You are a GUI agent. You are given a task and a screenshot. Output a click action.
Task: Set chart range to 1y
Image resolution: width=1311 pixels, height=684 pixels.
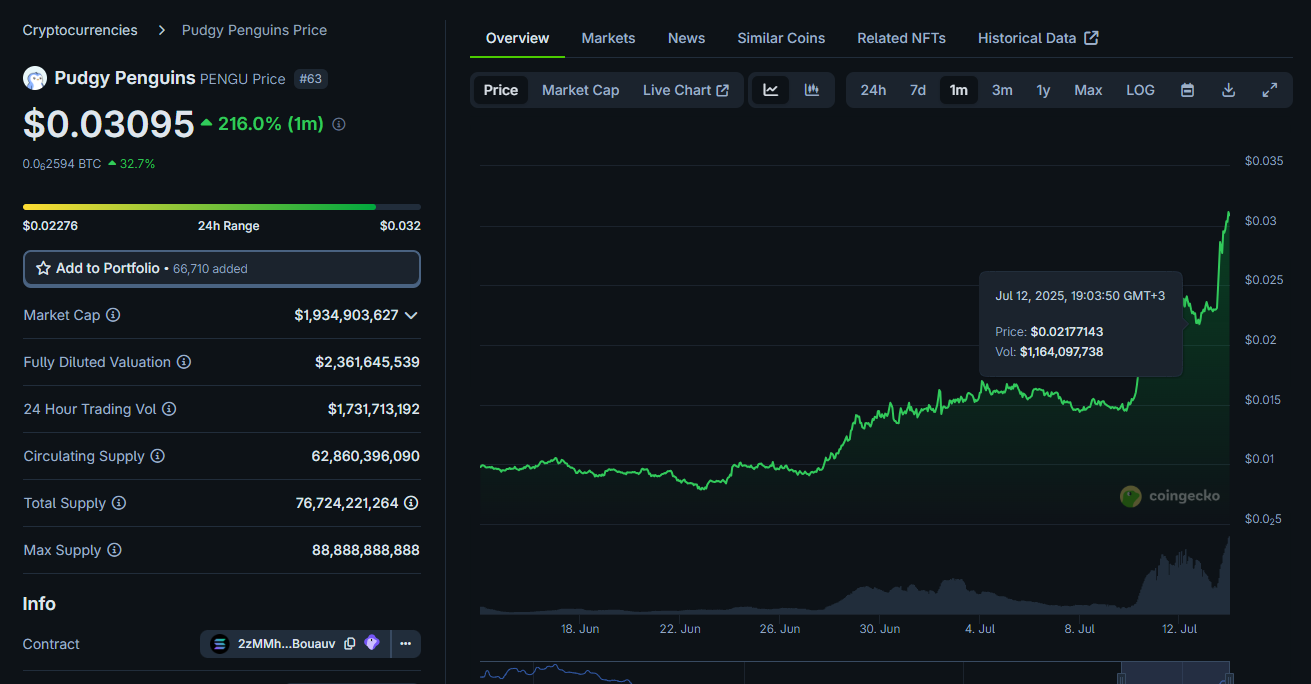1043,90
